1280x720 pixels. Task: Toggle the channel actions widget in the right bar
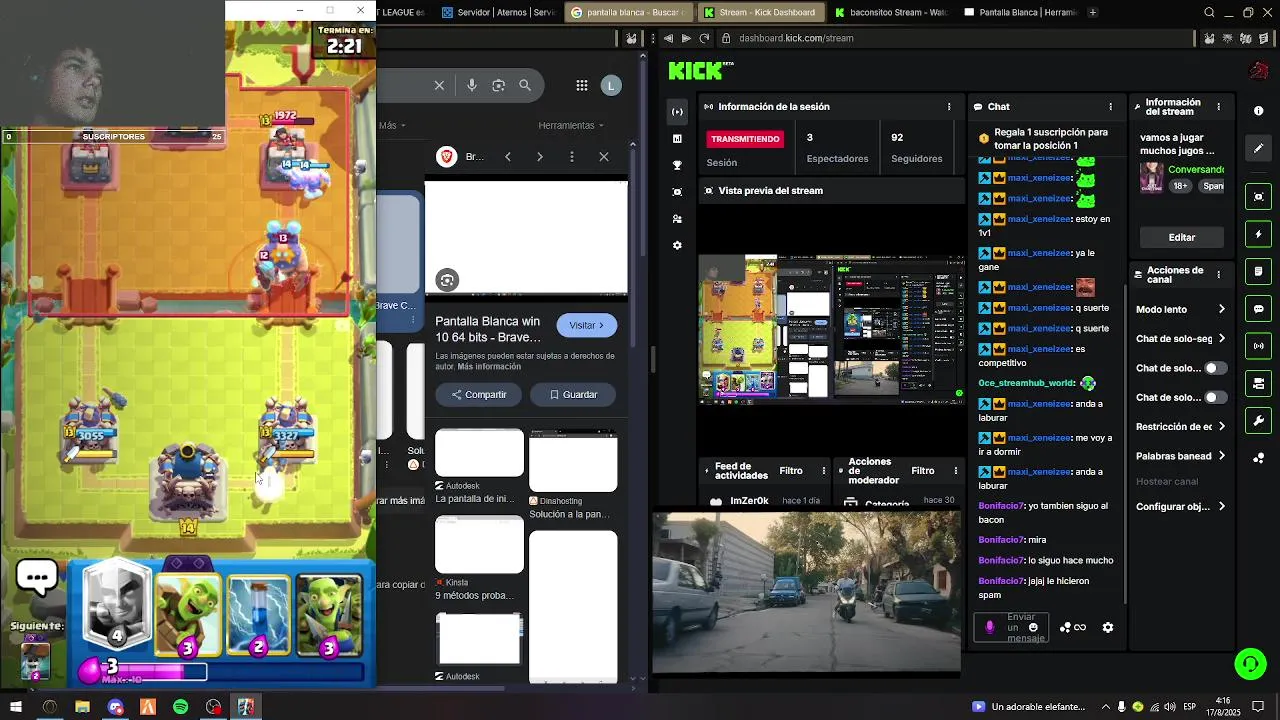(x=1258, y=383)
